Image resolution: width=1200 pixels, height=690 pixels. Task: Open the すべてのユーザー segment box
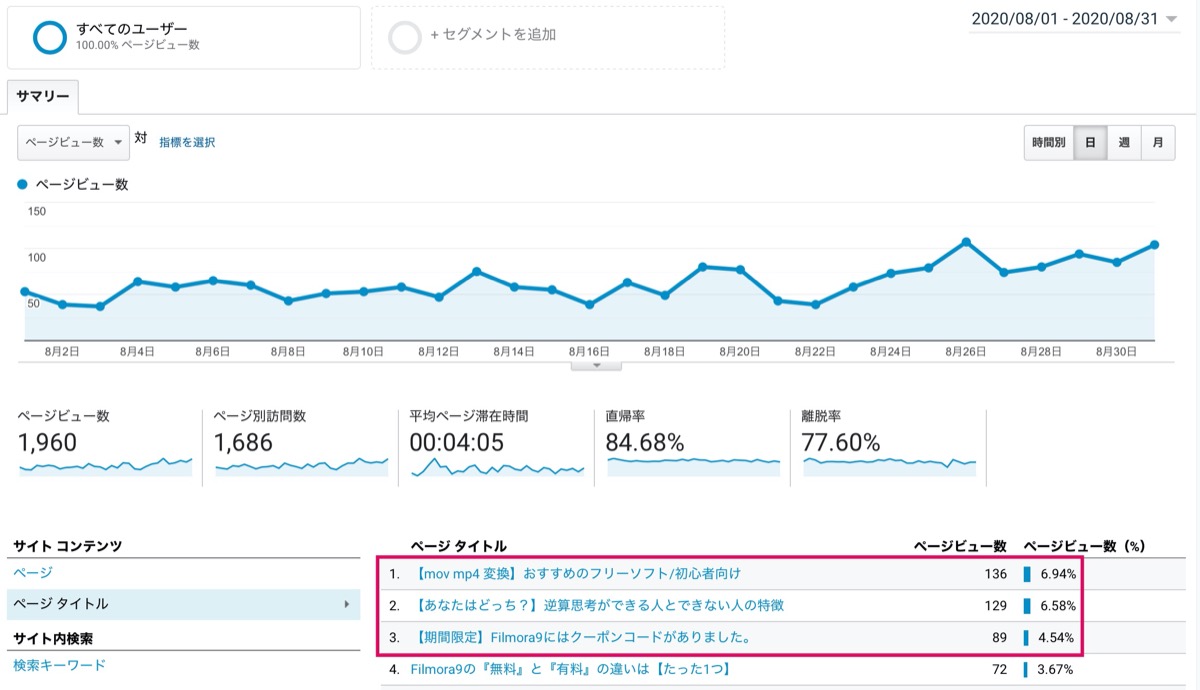coord(184,38)
